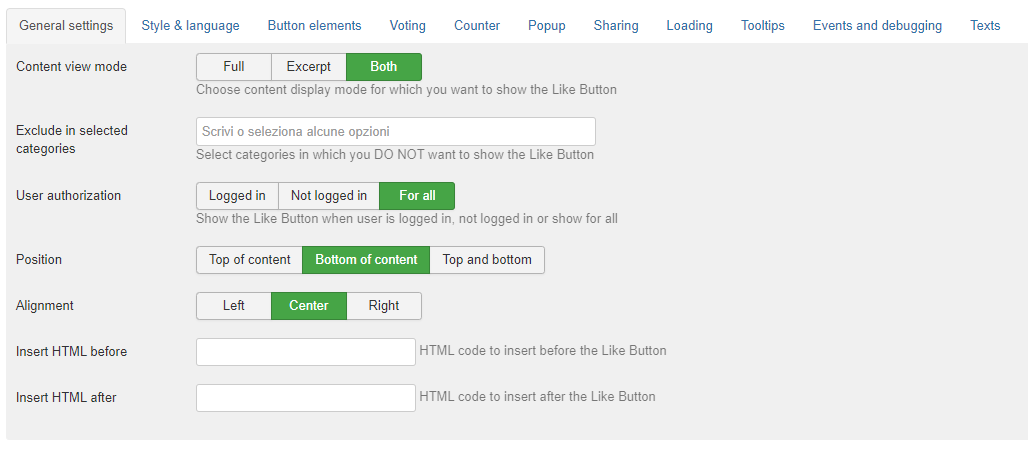Open the Popup settings tab
The width and height of the screenshot is (1028, 449).
[547, 26]
